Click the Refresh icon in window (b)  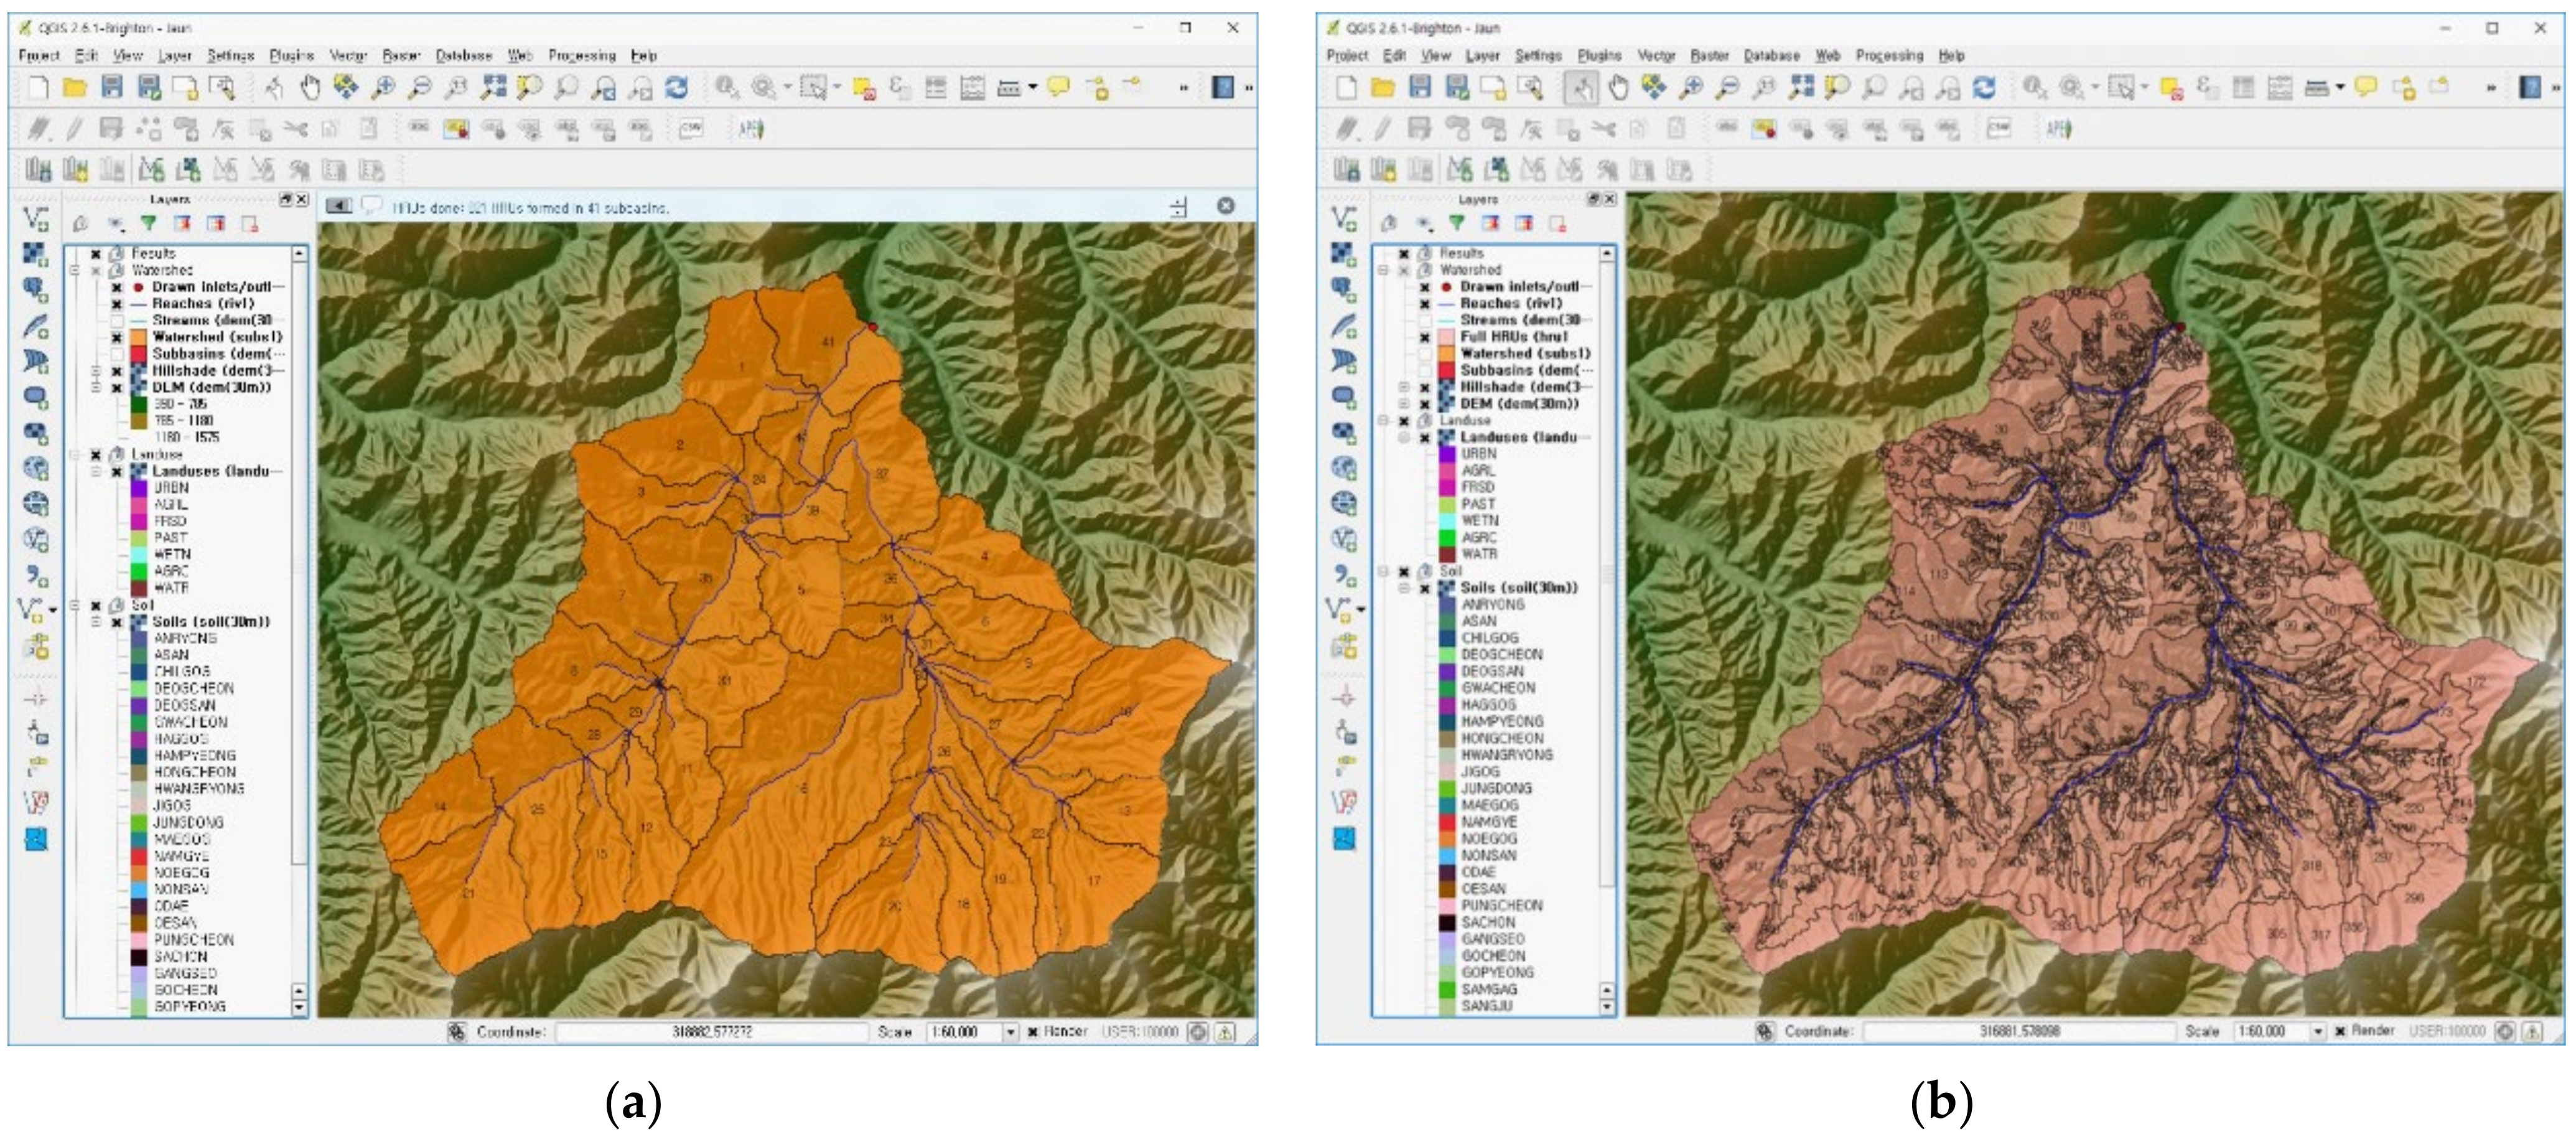click(1984, 88)
